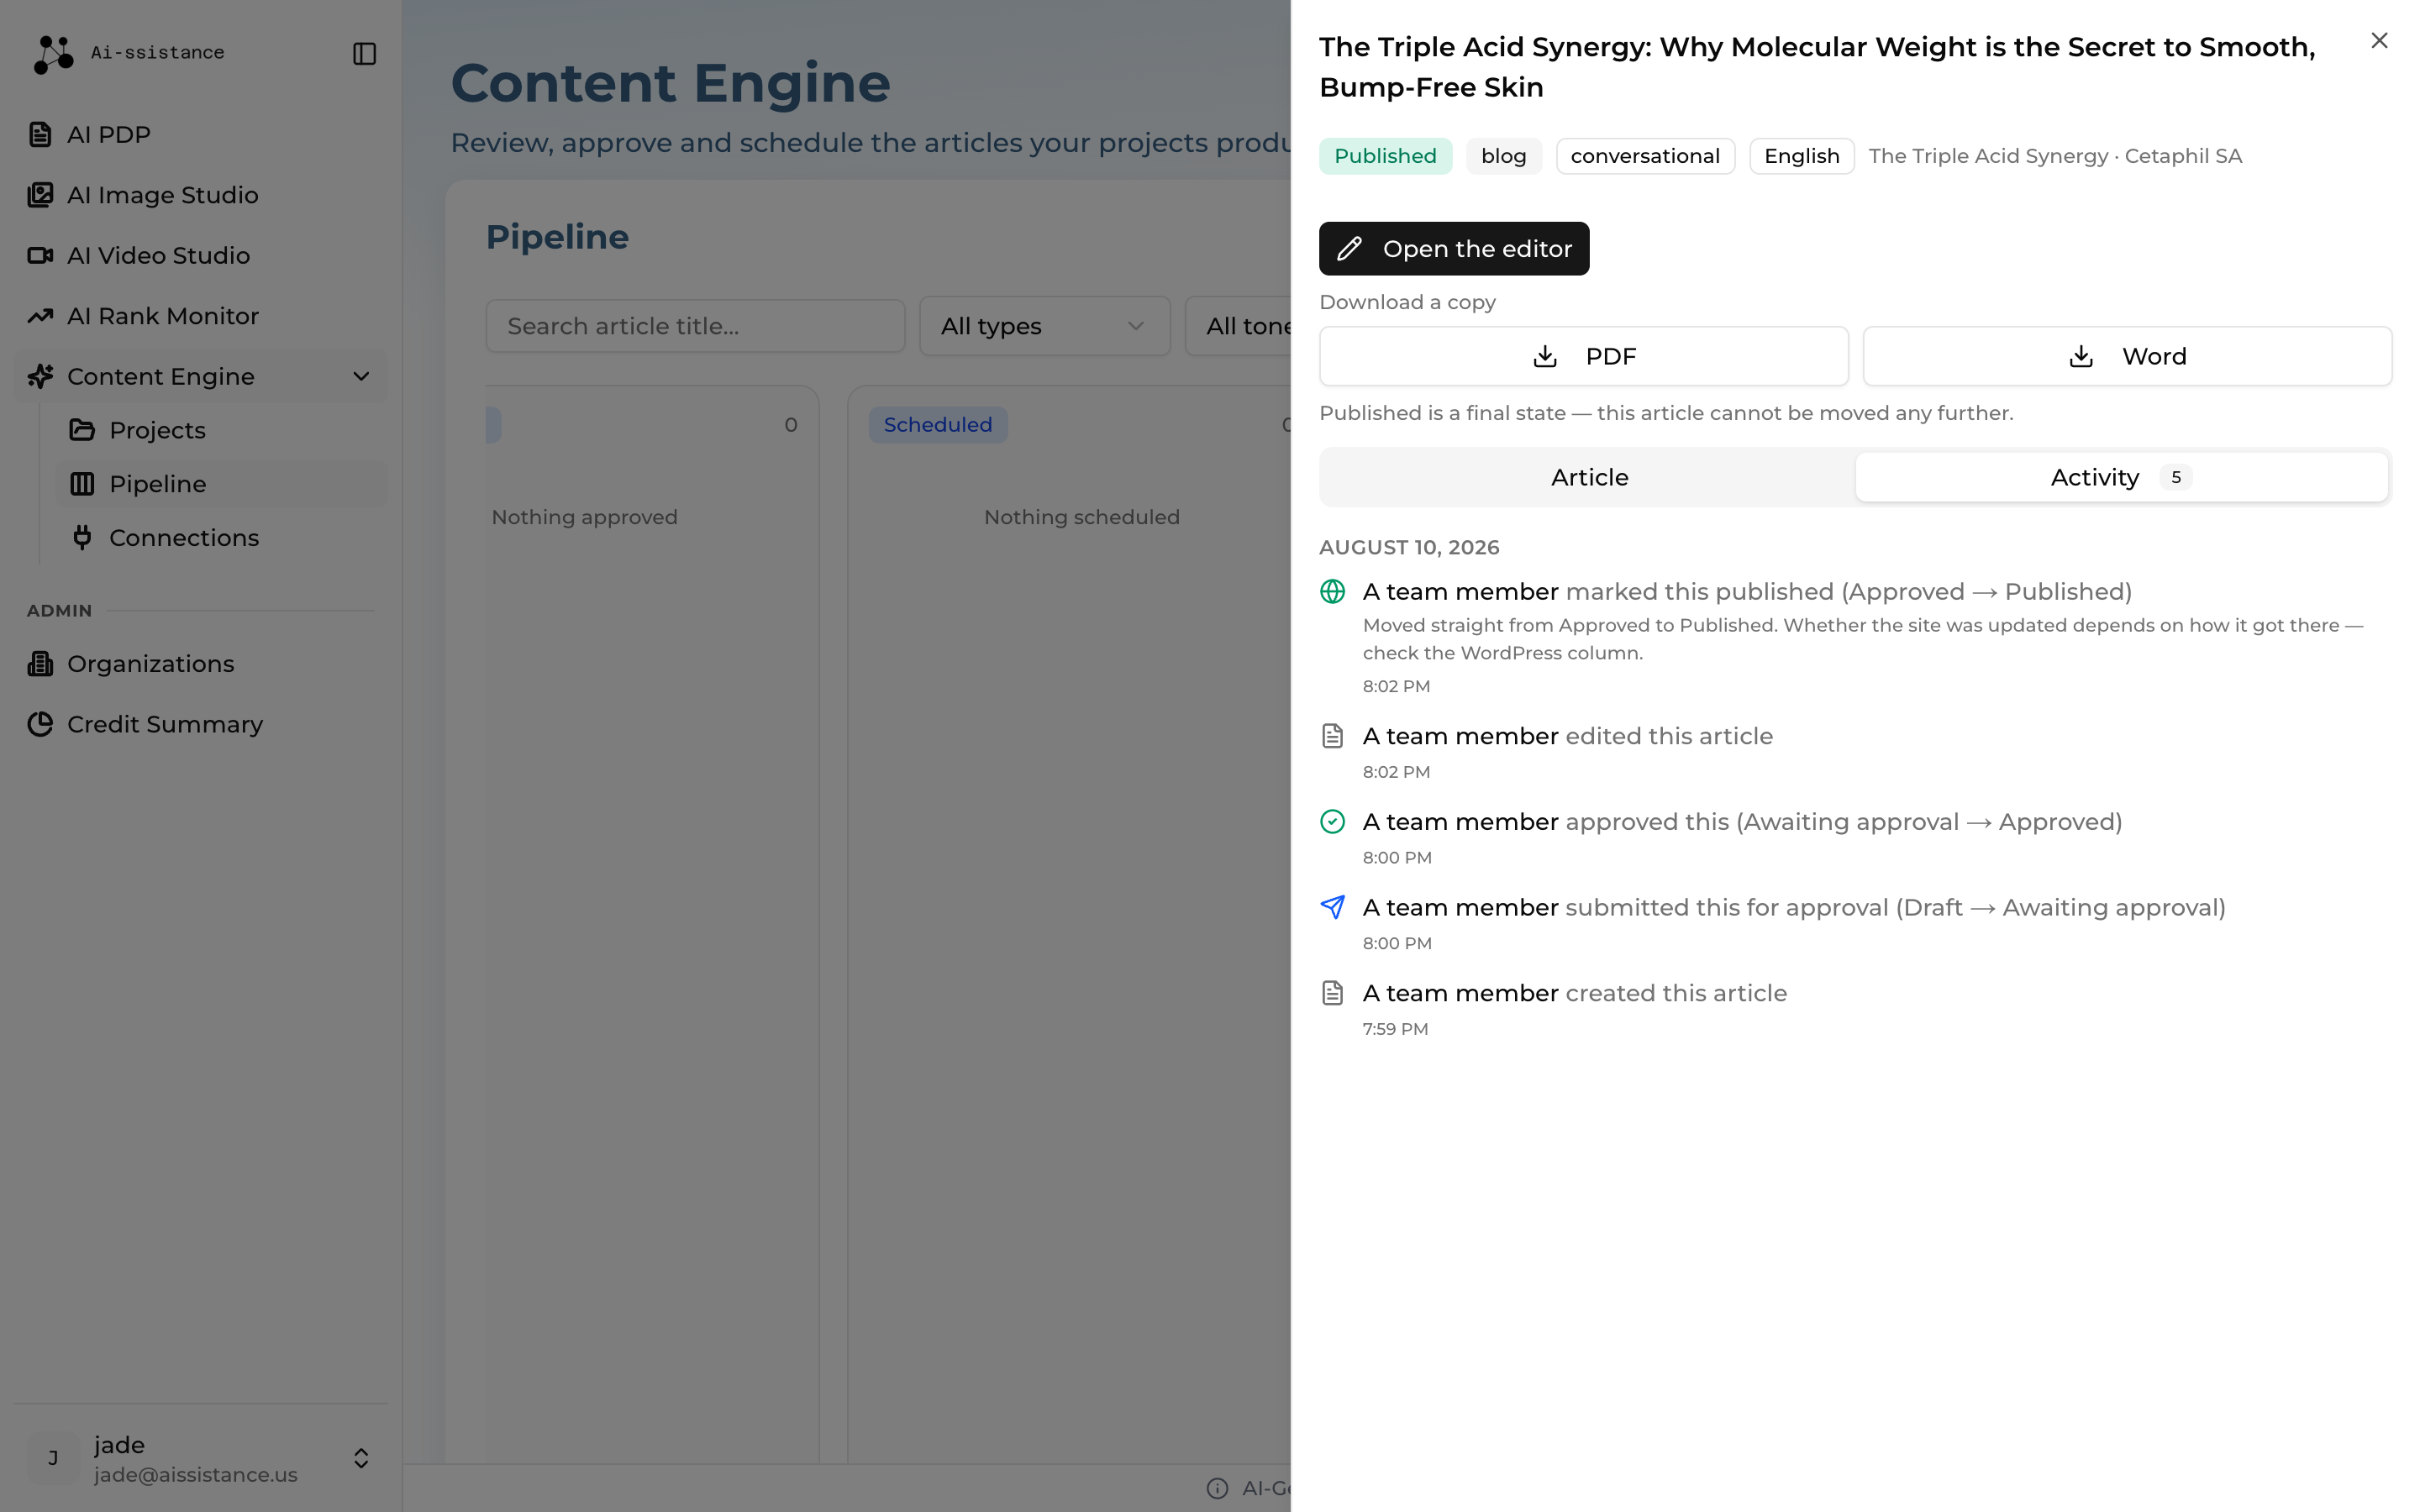Open AI Rank Monitor
This screenshot has width=2420, height=1512.
[200, 316]
